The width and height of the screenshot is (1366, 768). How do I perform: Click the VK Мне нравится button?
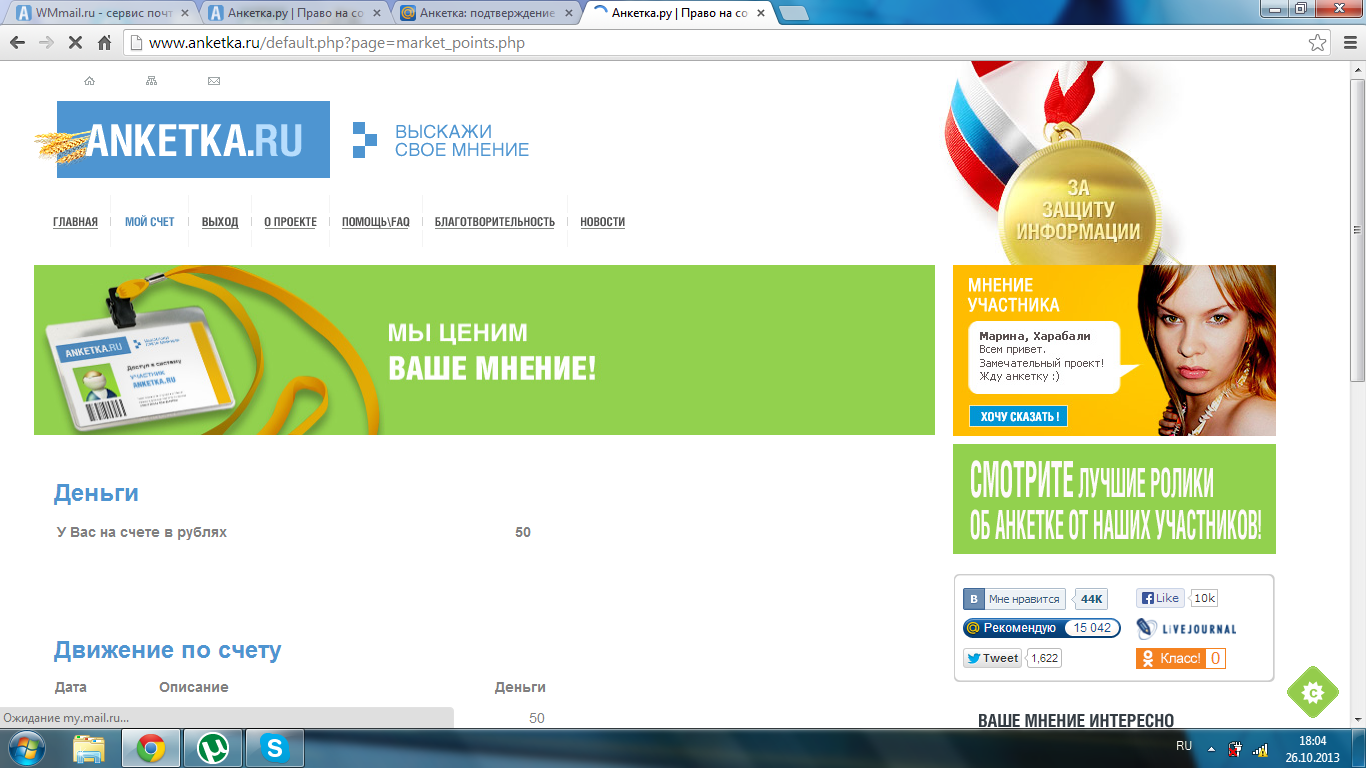[x=1014, y=599]
